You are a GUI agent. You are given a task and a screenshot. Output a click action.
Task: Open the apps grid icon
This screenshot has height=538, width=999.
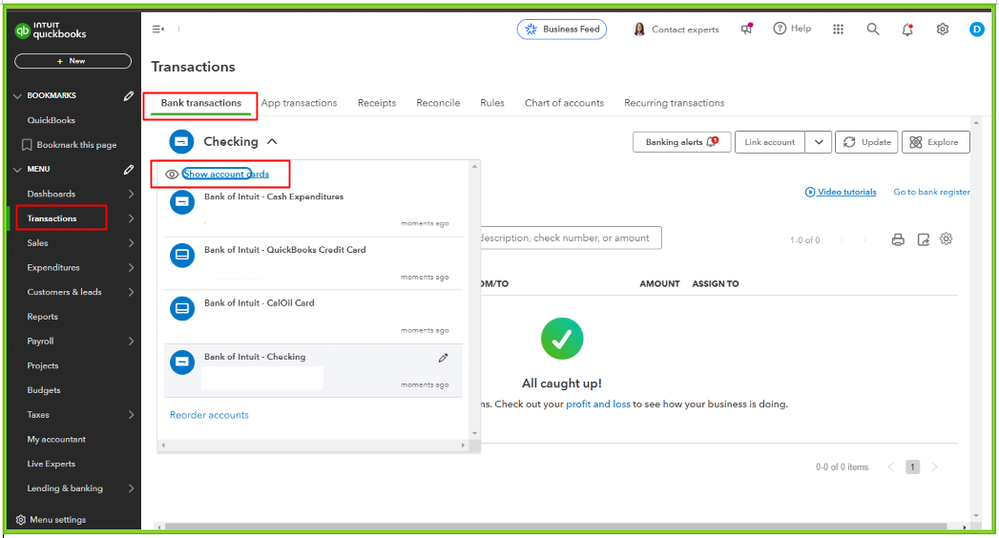coord(838,29)
